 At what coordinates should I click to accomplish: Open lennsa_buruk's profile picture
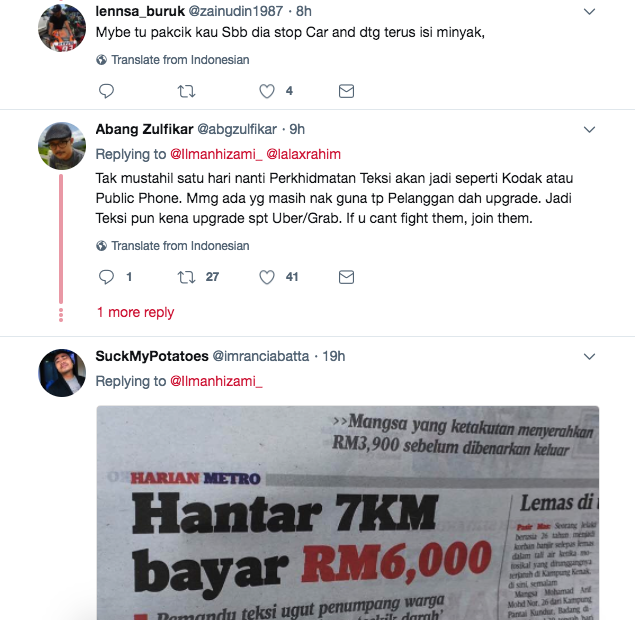pyautogui.click(x=62, y=28)
